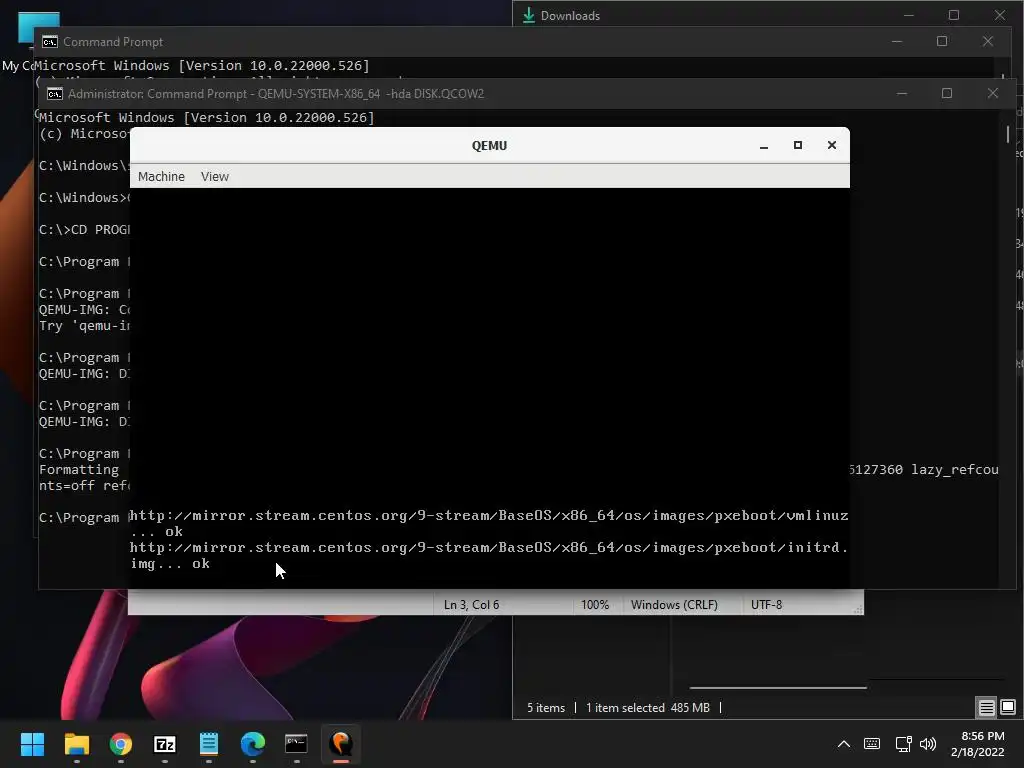Image resolution: width=1024 pixels, height=768 pixels.
Task: Close the Downloads window
Action: pyautogui.click(x=1000, y=15)
